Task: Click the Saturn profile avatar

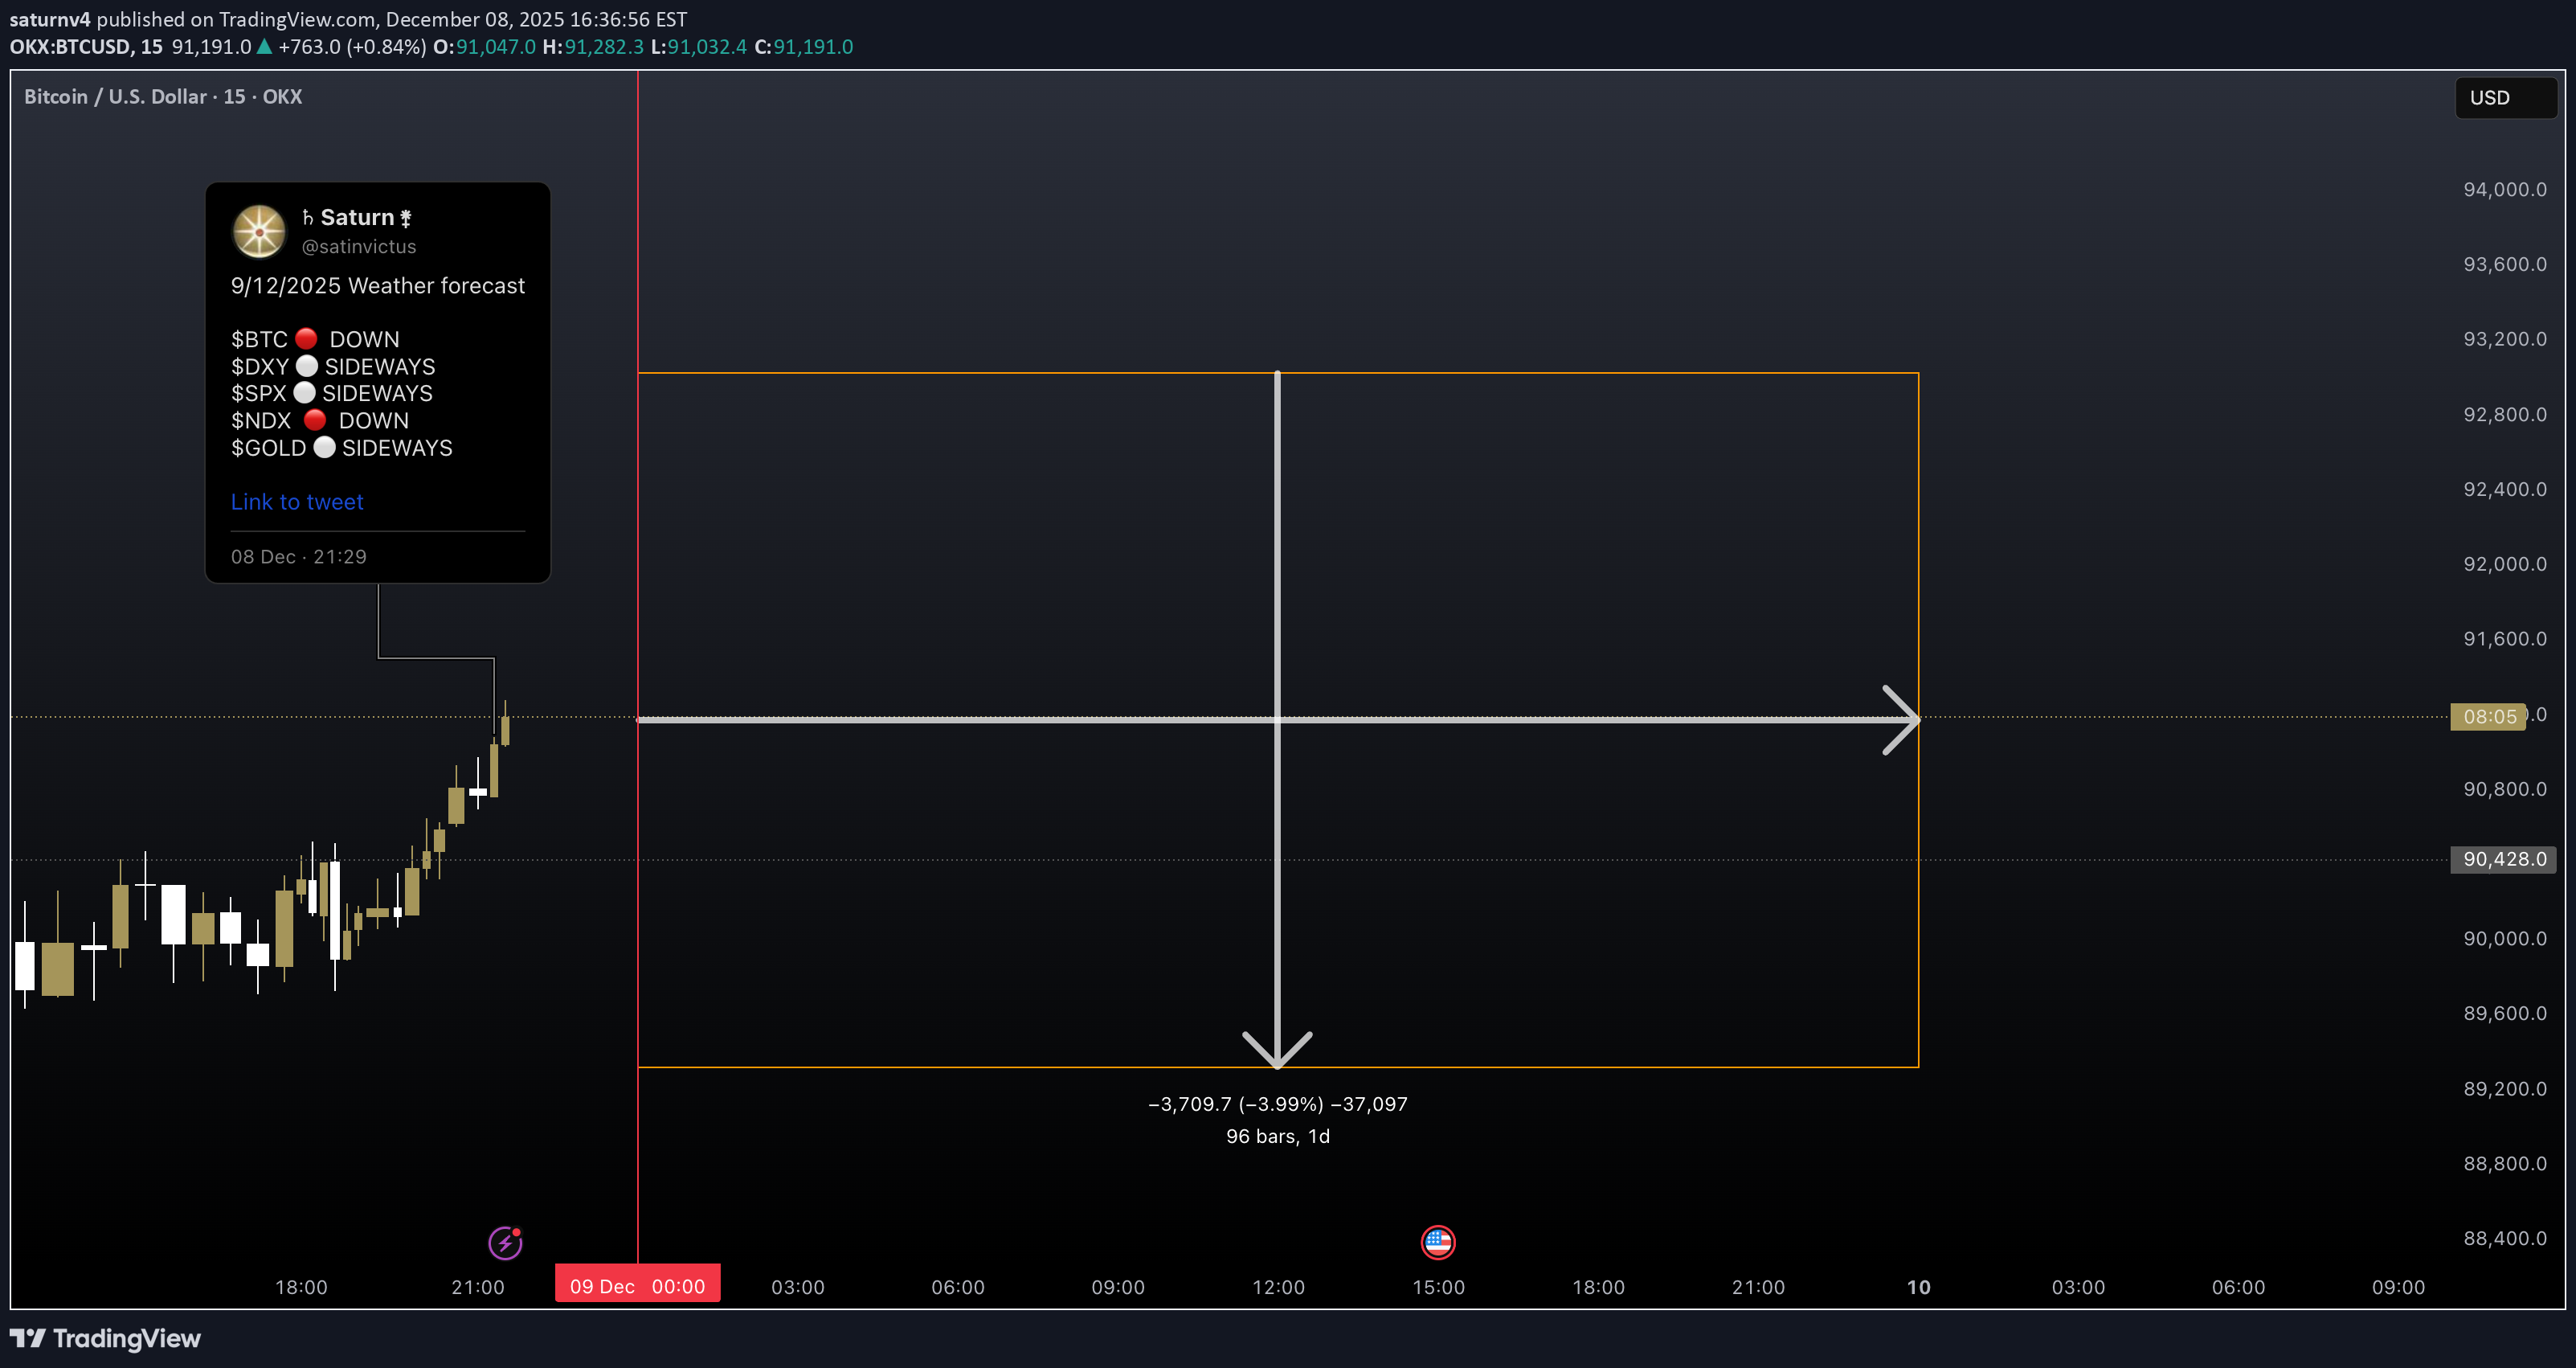Action: click(x=259, y=231)
